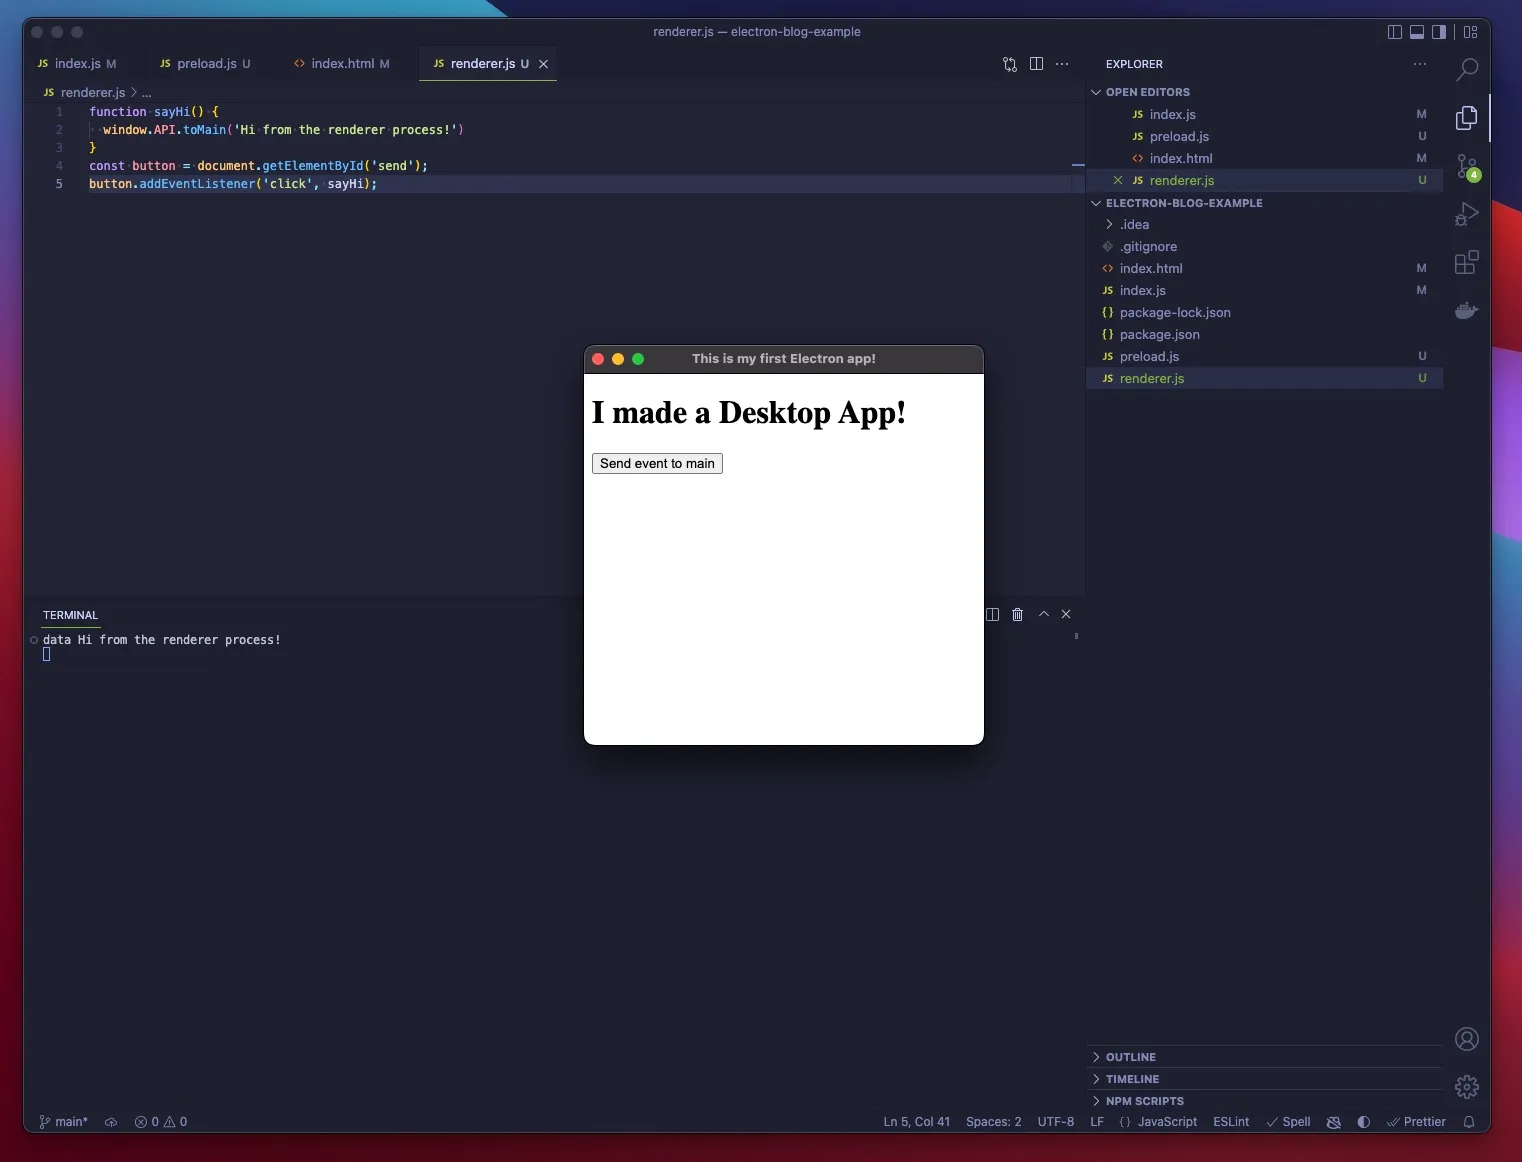Open the Extensions view
Image resolution: width=1522 pixels, height=1162 pixels.
[x=1467, y=262]
